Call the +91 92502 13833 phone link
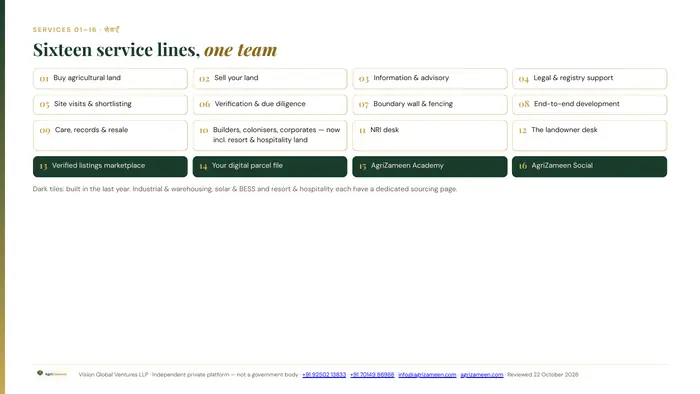 click(324, 375)
